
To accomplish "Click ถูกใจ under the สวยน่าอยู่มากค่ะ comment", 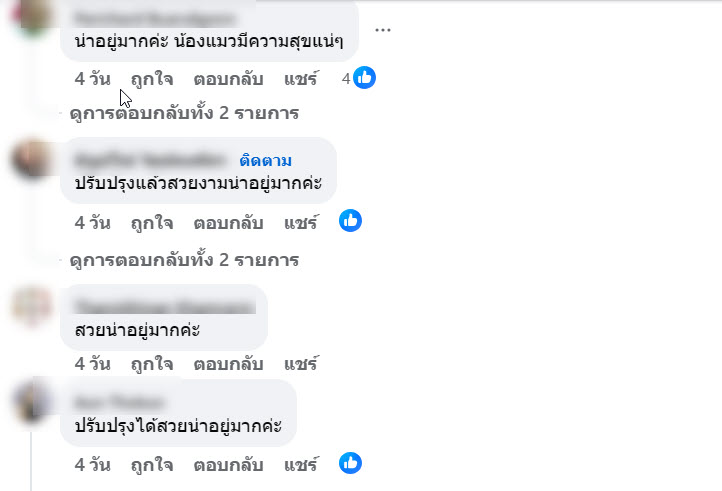I will (x=152, y=362).
